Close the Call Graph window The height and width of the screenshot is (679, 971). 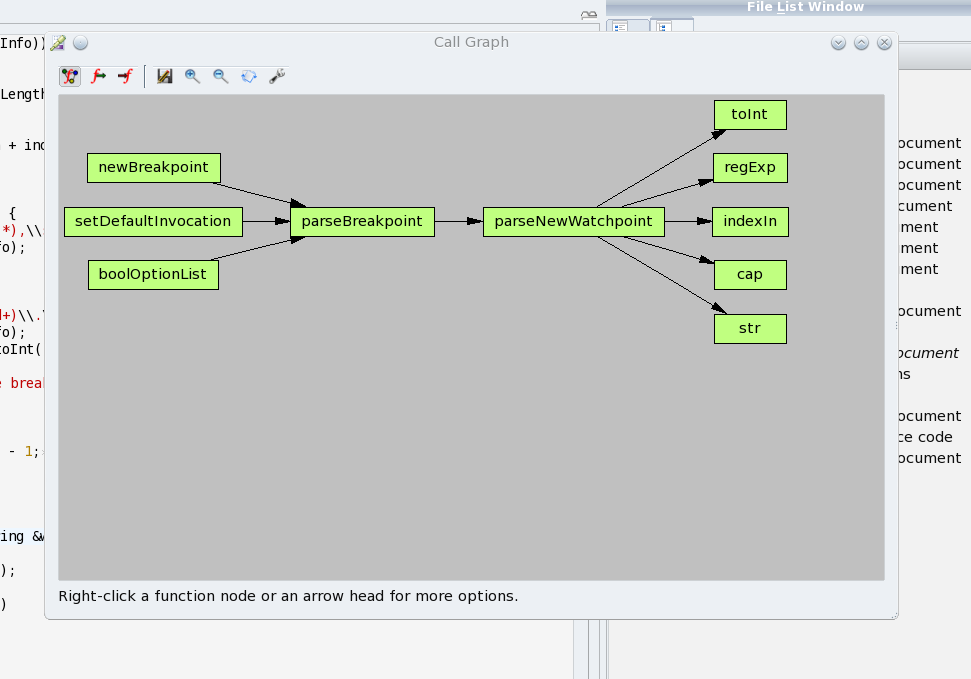click(x=884, y=43)
